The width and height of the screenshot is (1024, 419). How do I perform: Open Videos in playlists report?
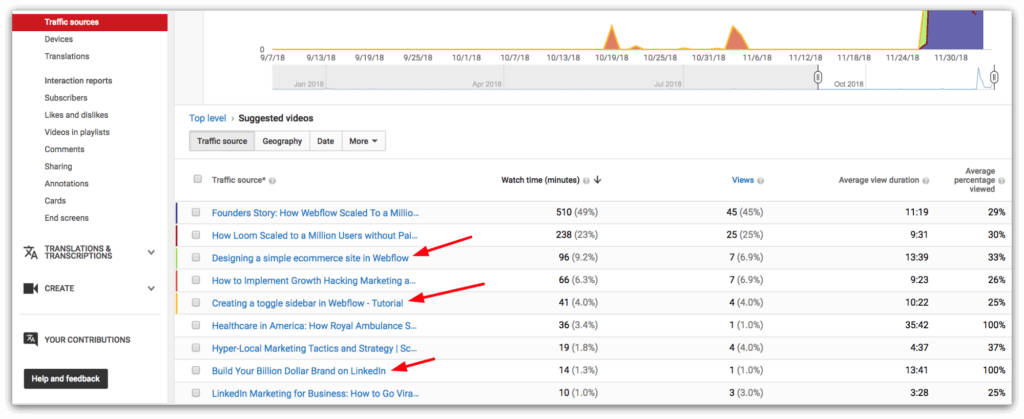[77, 132]
